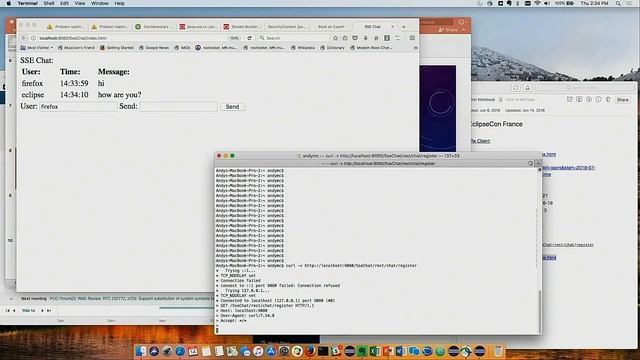The width and height of the screenshot is (640, 360).
Task: Click Share button in the notes window
Action: [622, 100]
